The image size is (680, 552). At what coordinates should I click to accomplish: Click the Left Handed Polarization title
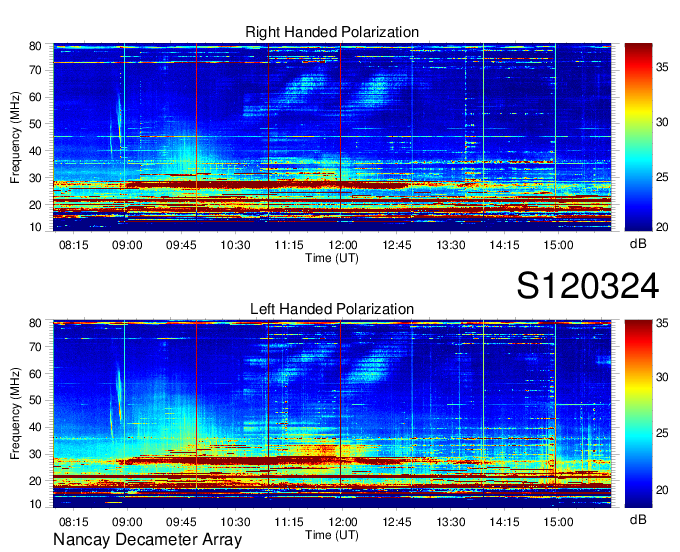(x=332, y=309)
